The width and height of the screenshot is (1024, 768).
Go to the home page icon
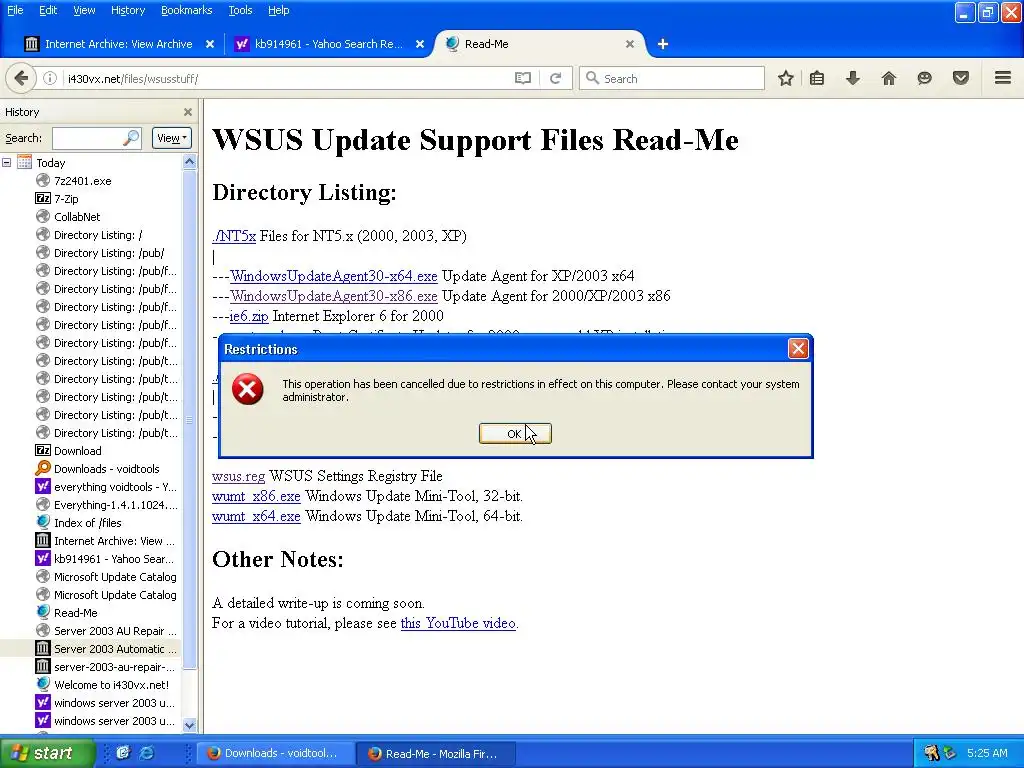pyautogui.click(x=889, y=78)
